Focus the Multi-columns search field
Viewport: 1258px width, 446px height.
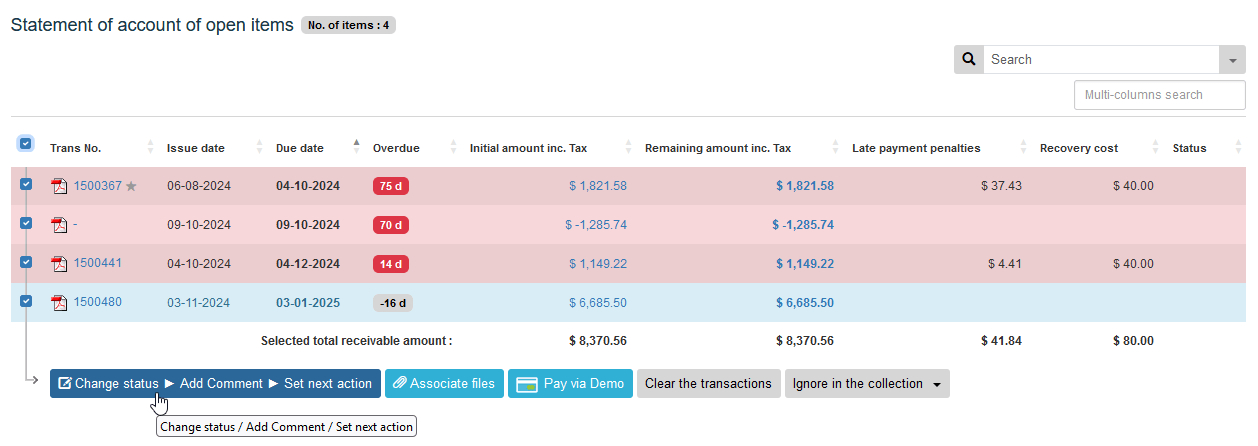pyautogui.click(x=1159, y=95)
